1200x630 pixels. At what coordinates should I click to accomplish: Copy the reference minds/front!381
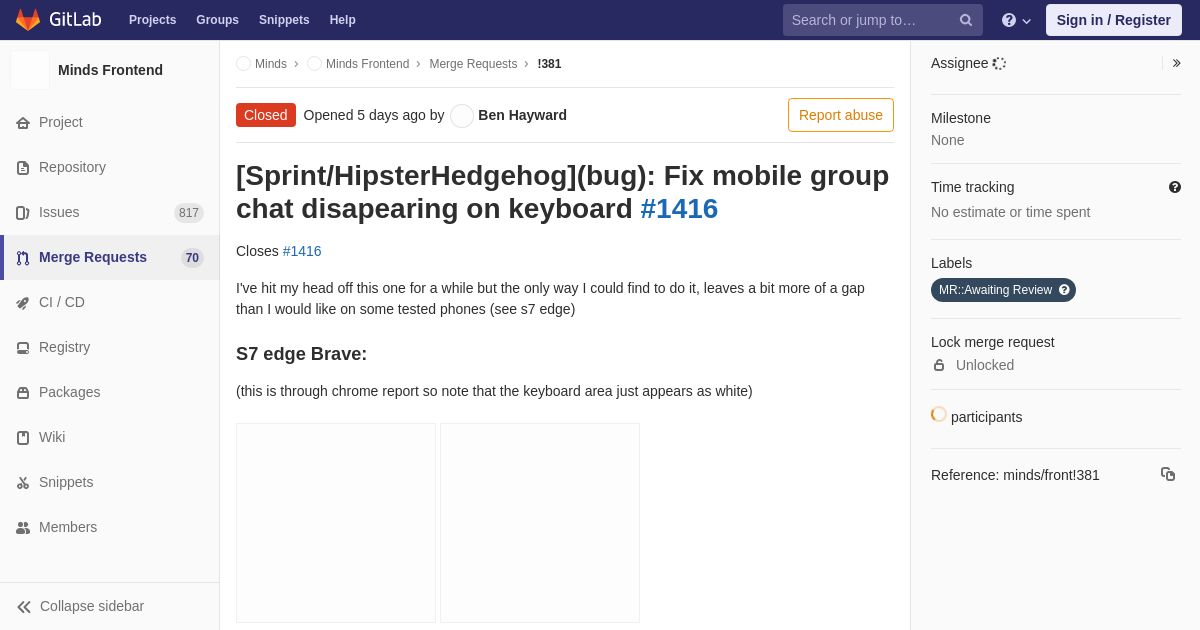click(x=1168, y=474)
